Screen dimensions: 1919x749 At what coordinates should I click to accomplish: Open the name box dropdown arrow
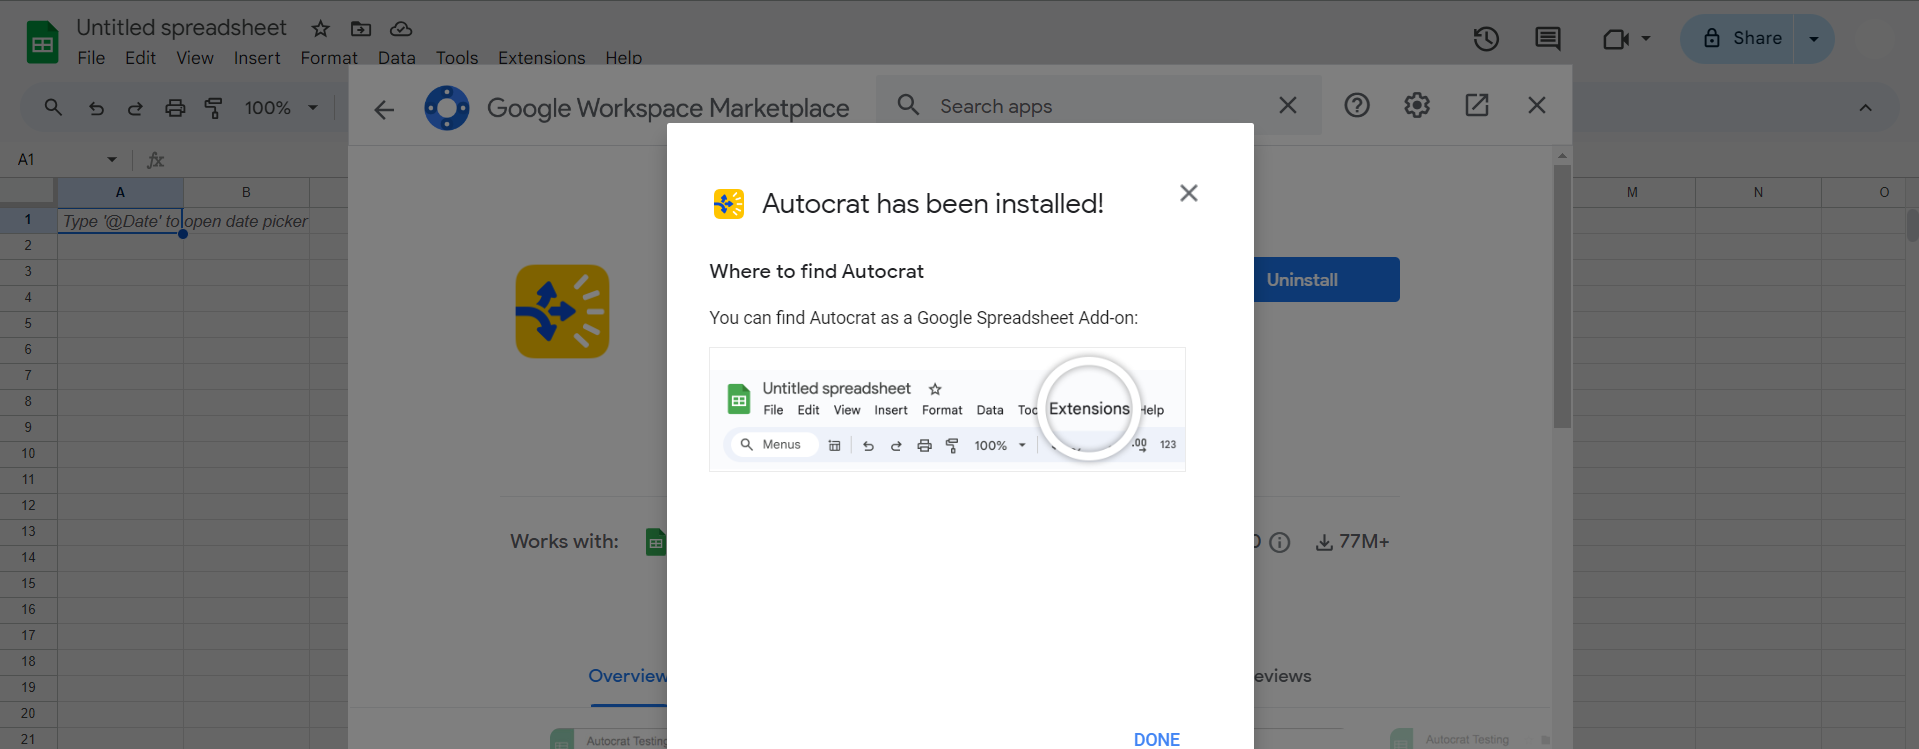pos(112,160)
